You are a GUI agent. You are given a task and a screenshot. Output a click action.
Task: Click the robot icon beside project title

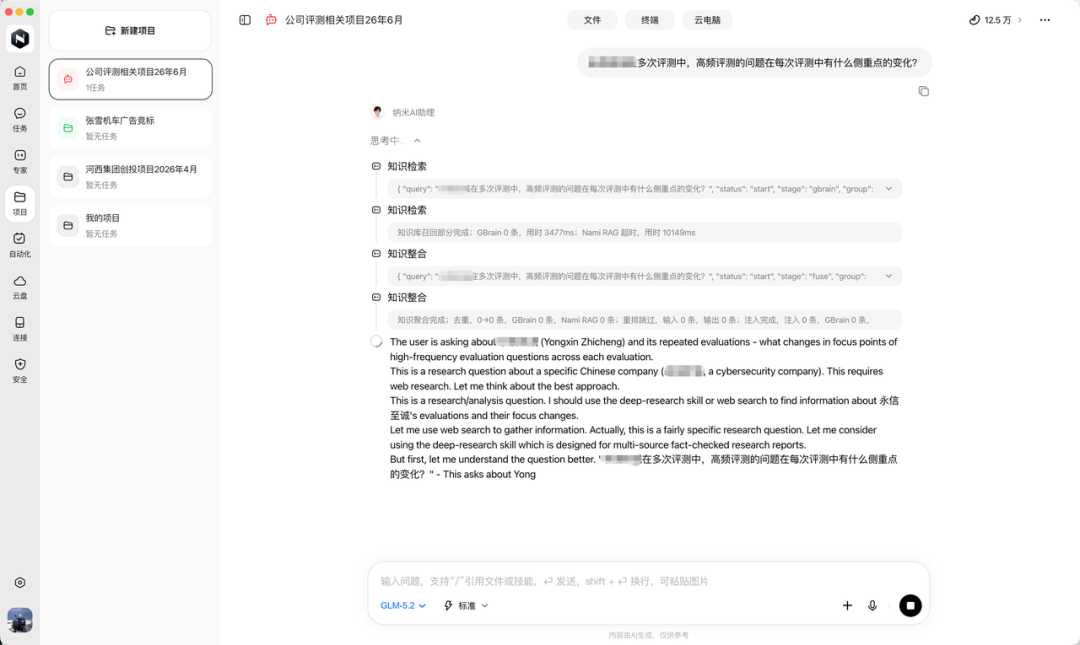coord(271,20)
